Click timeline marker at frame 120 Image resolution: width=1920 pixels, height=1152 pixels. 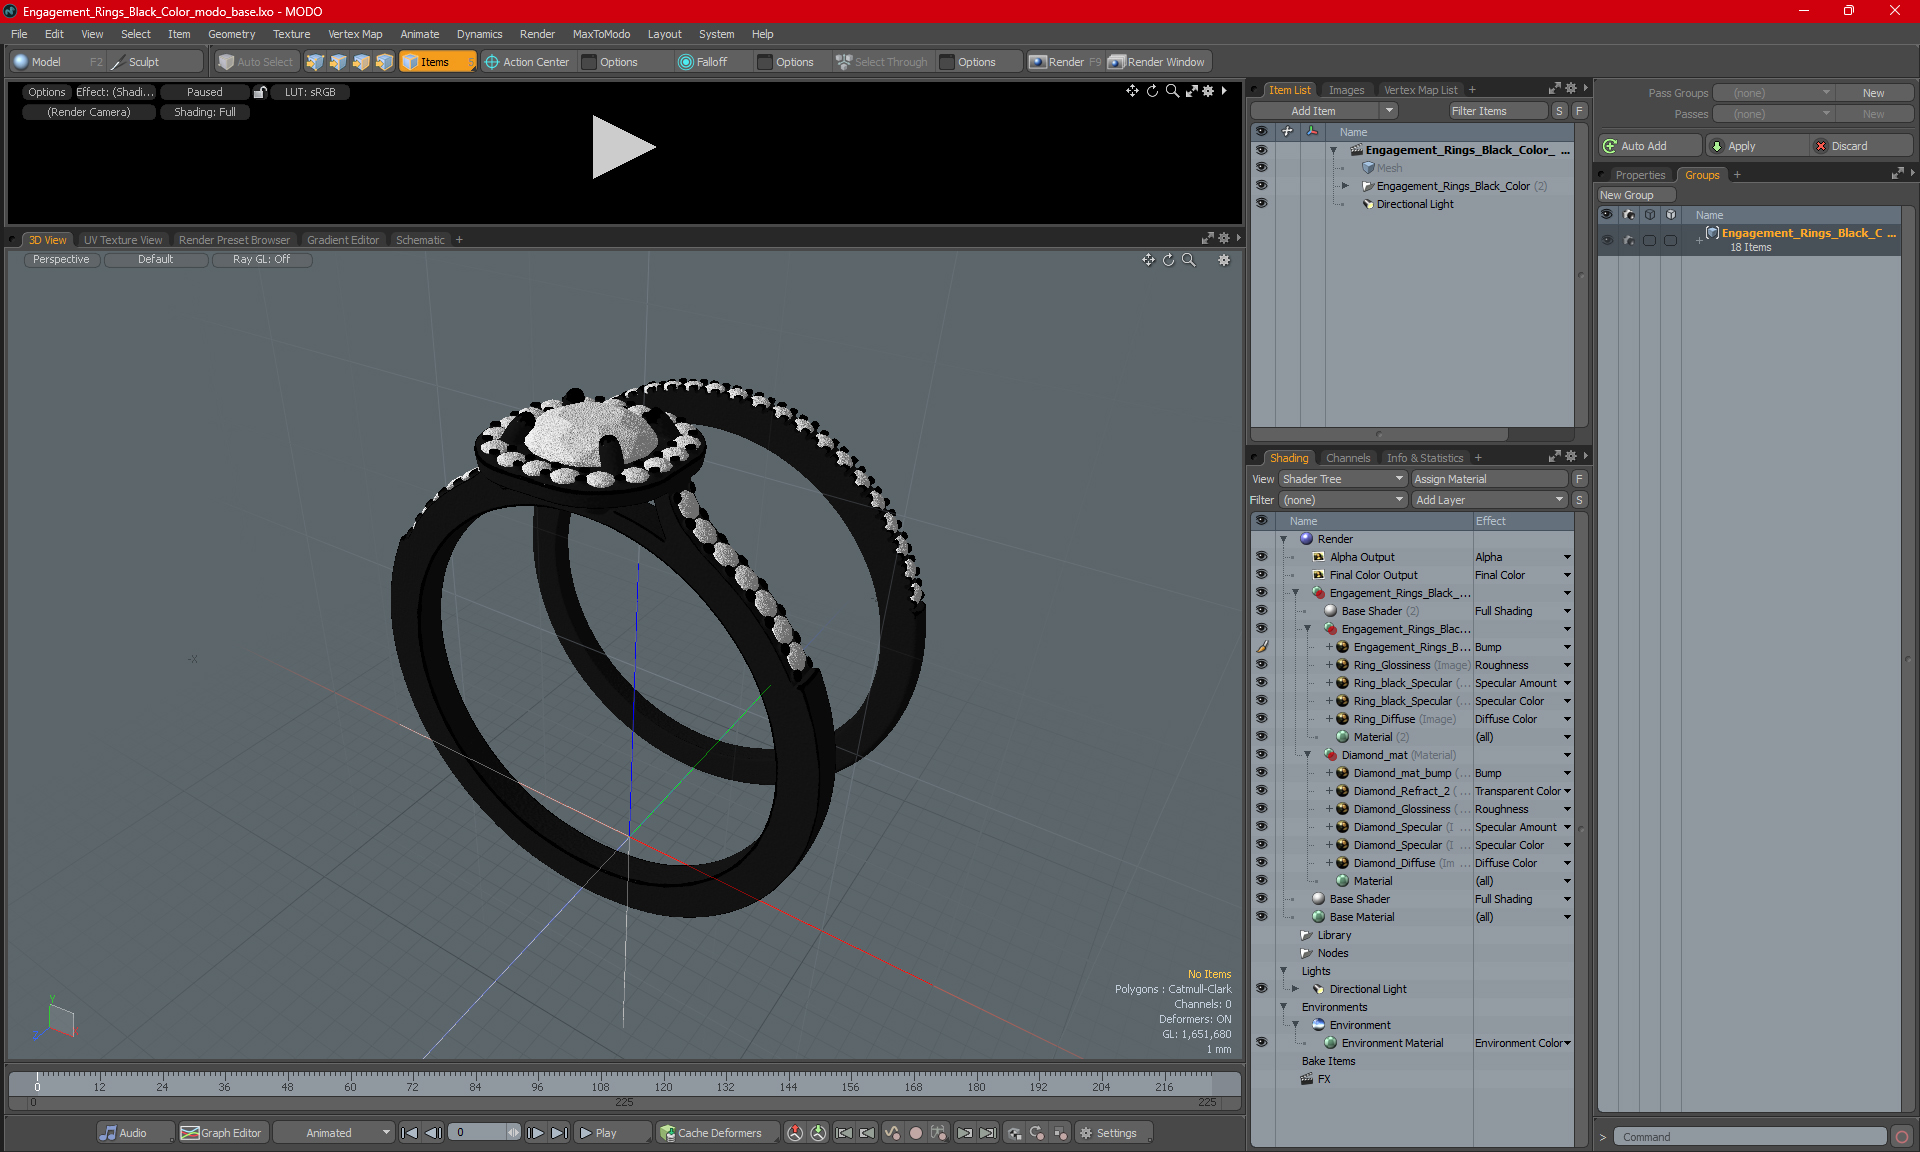663,1086
